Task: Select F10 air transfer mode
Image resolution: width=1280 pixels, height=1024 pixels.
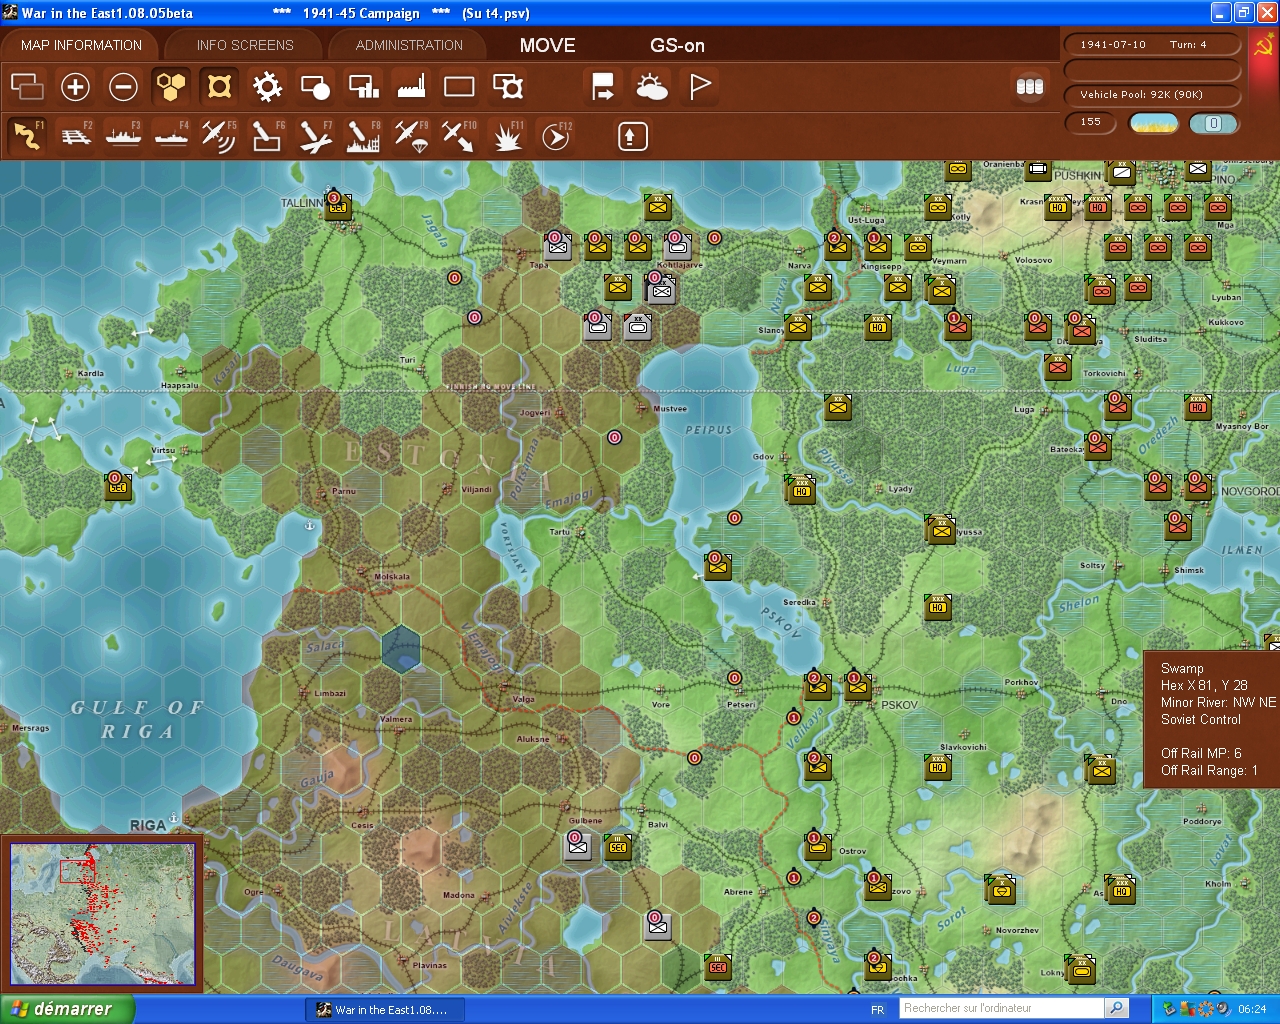Action: [x=459, y=136]
